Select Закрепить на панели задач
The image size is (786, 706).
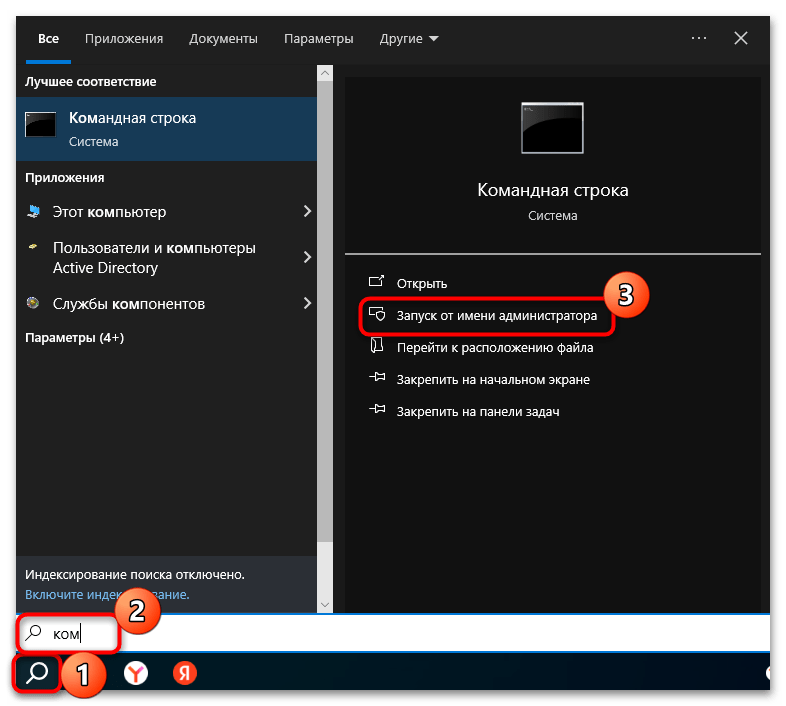click(476, 411)
